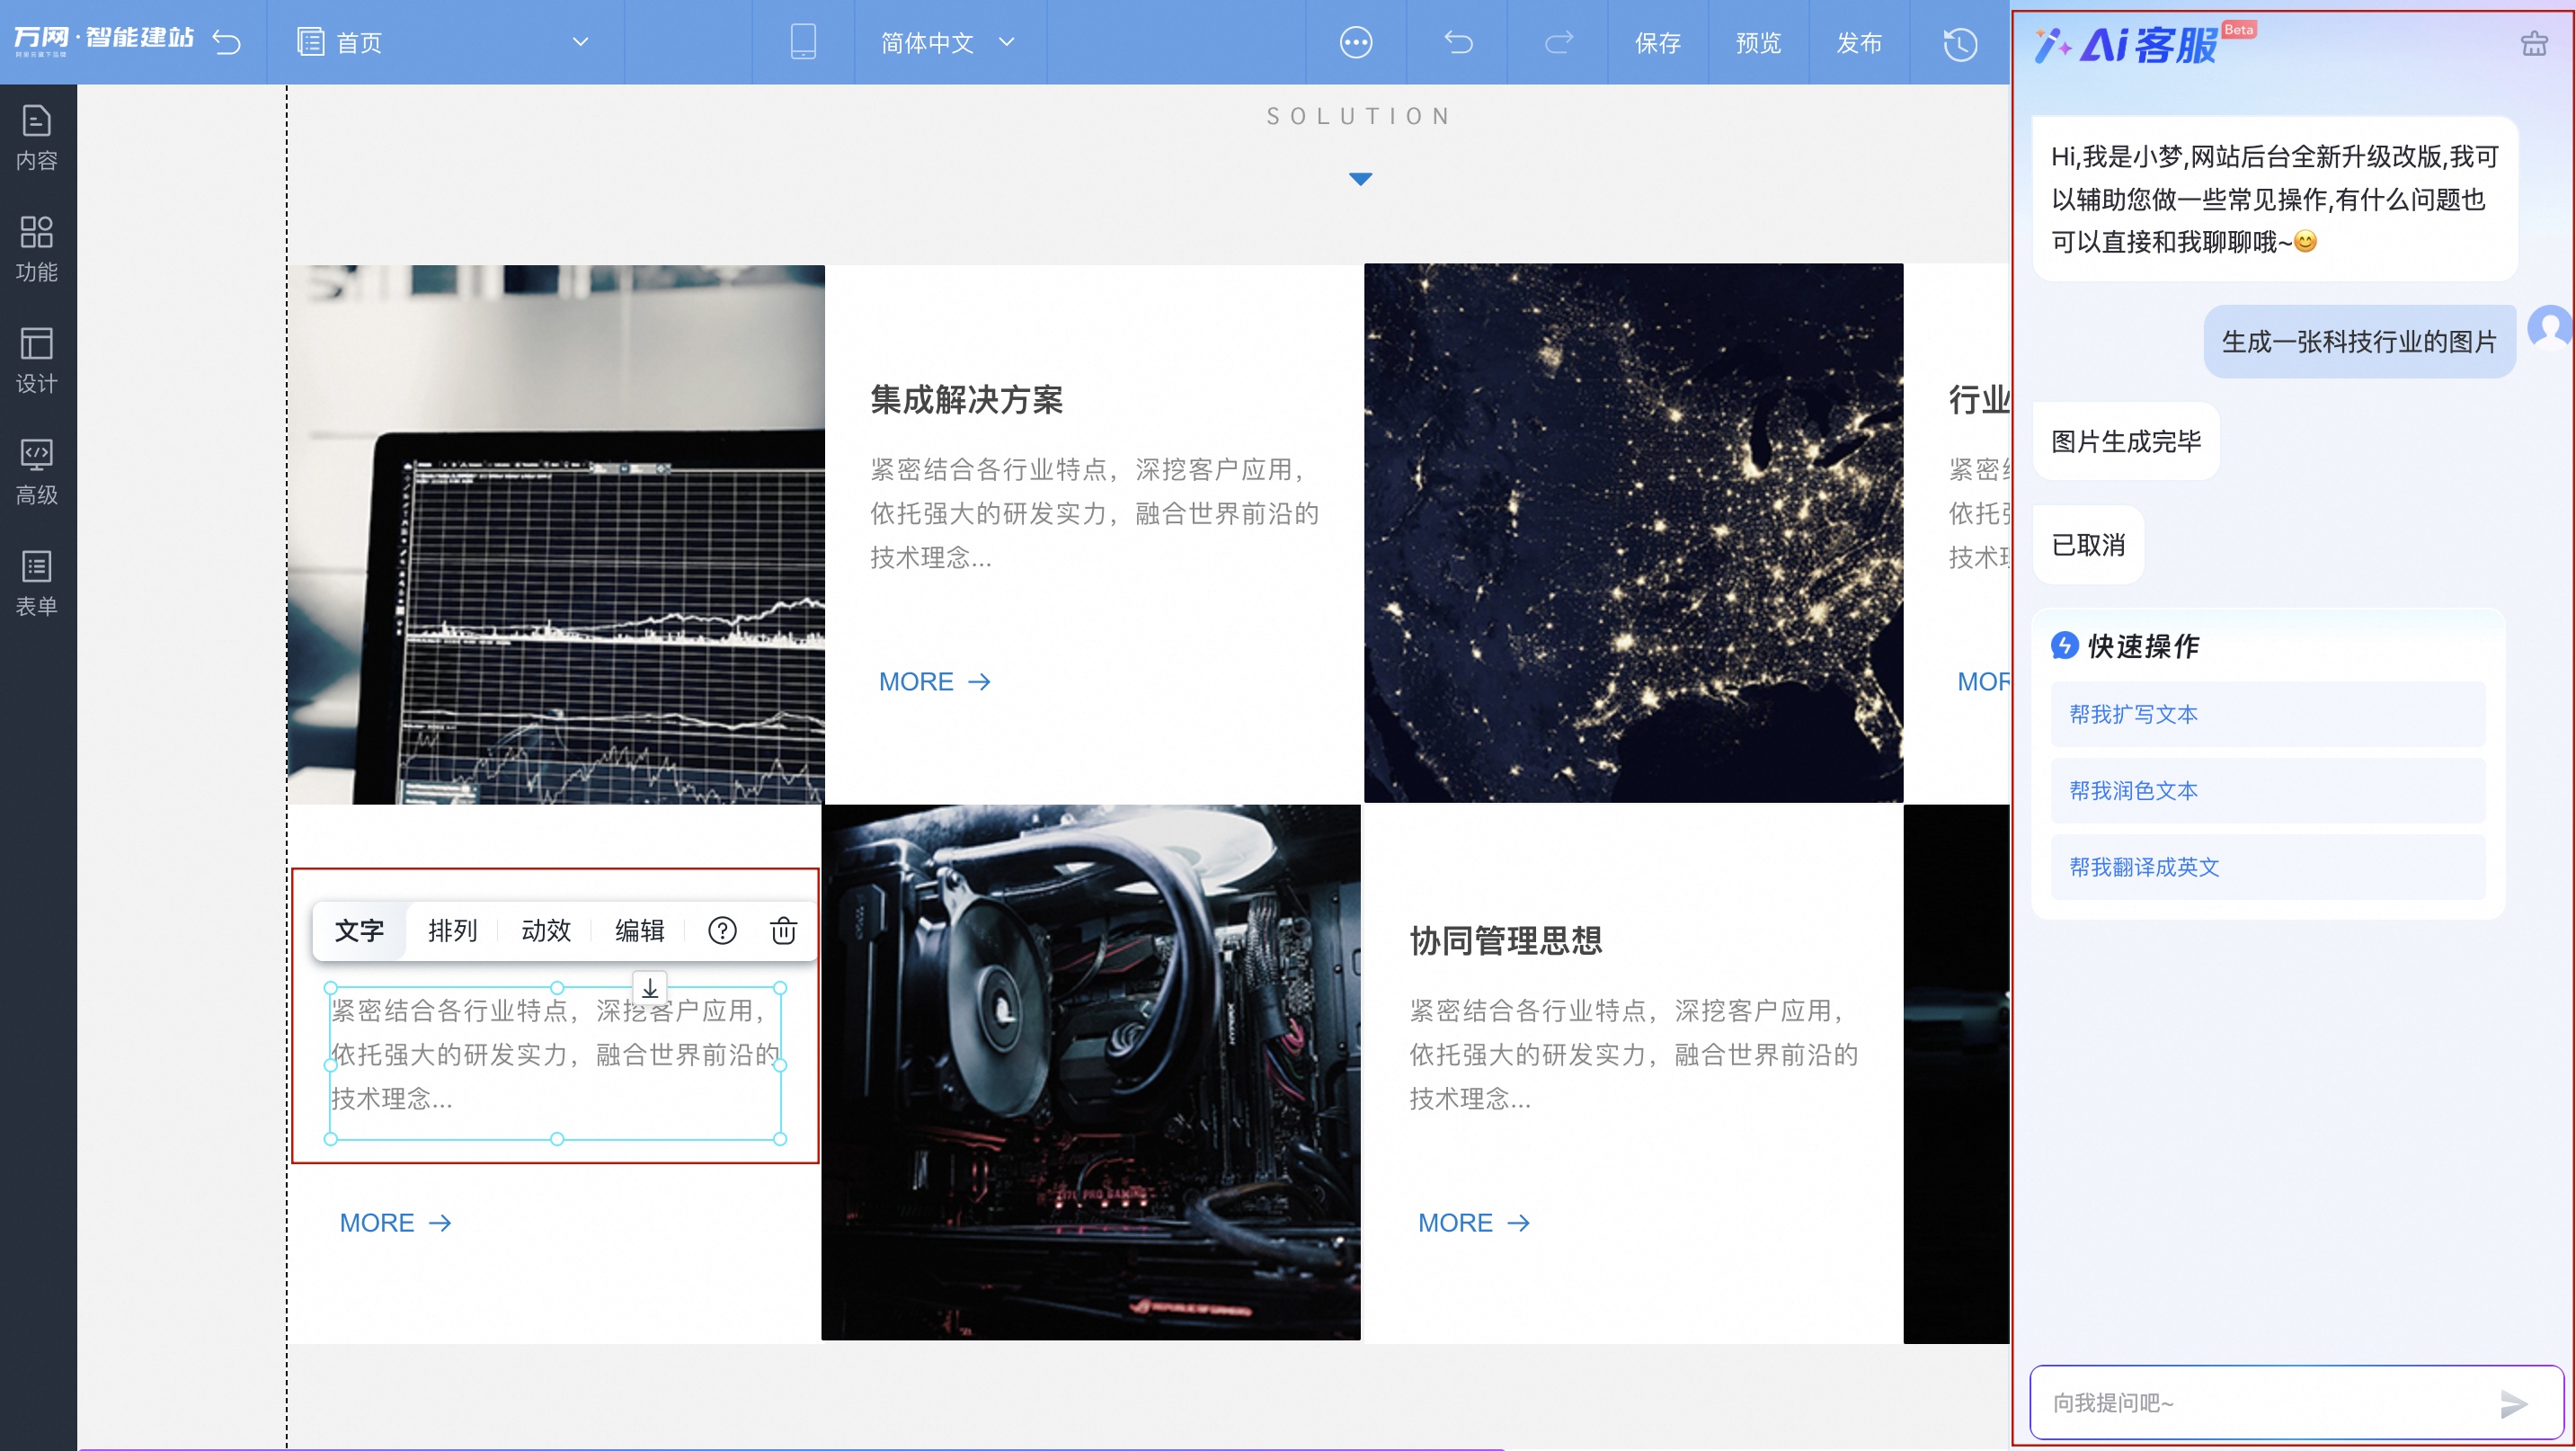Delete element using trash icon
This screenshot has width=2576, height=1451.
783,931
